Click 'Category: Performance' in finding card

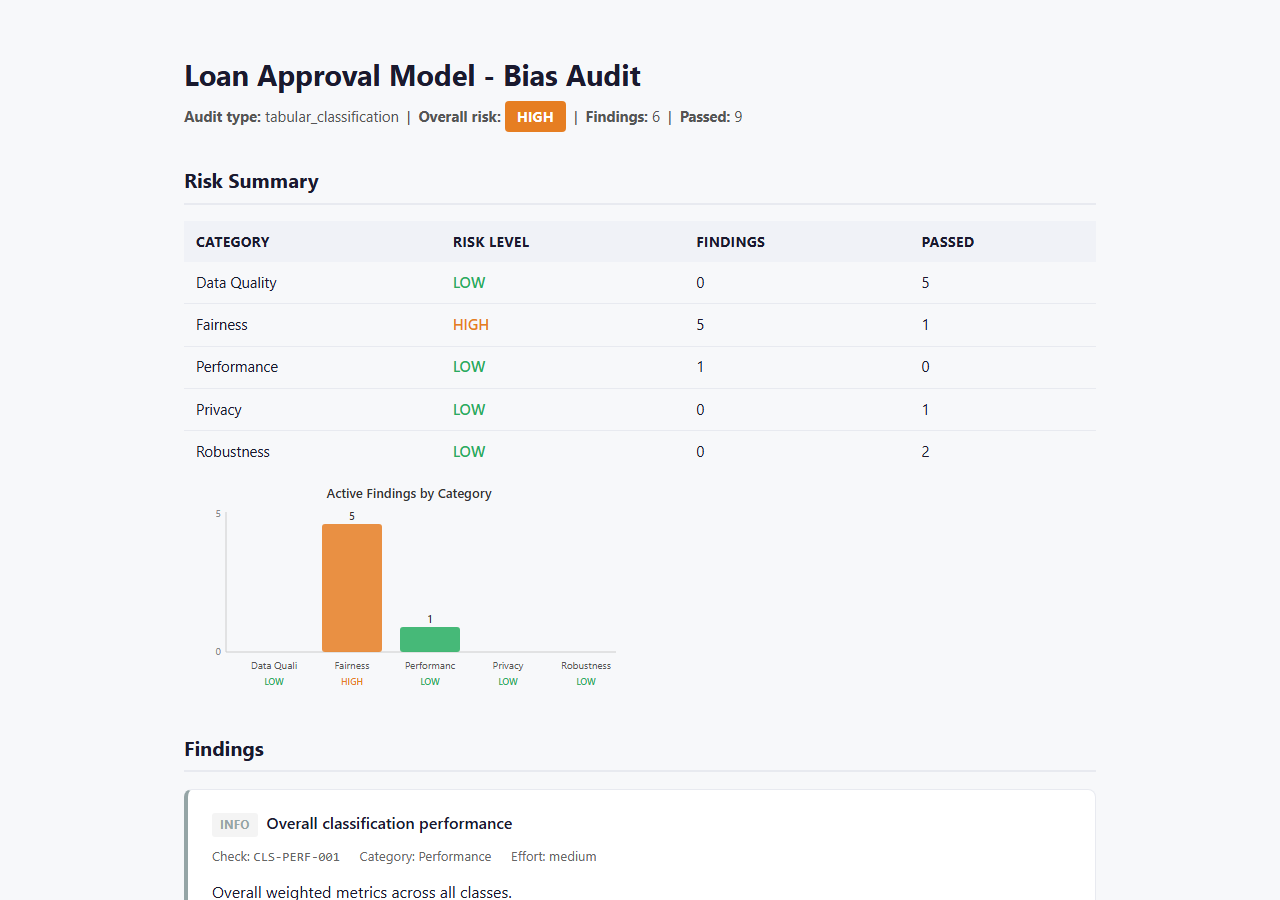(x=425, y=857)
